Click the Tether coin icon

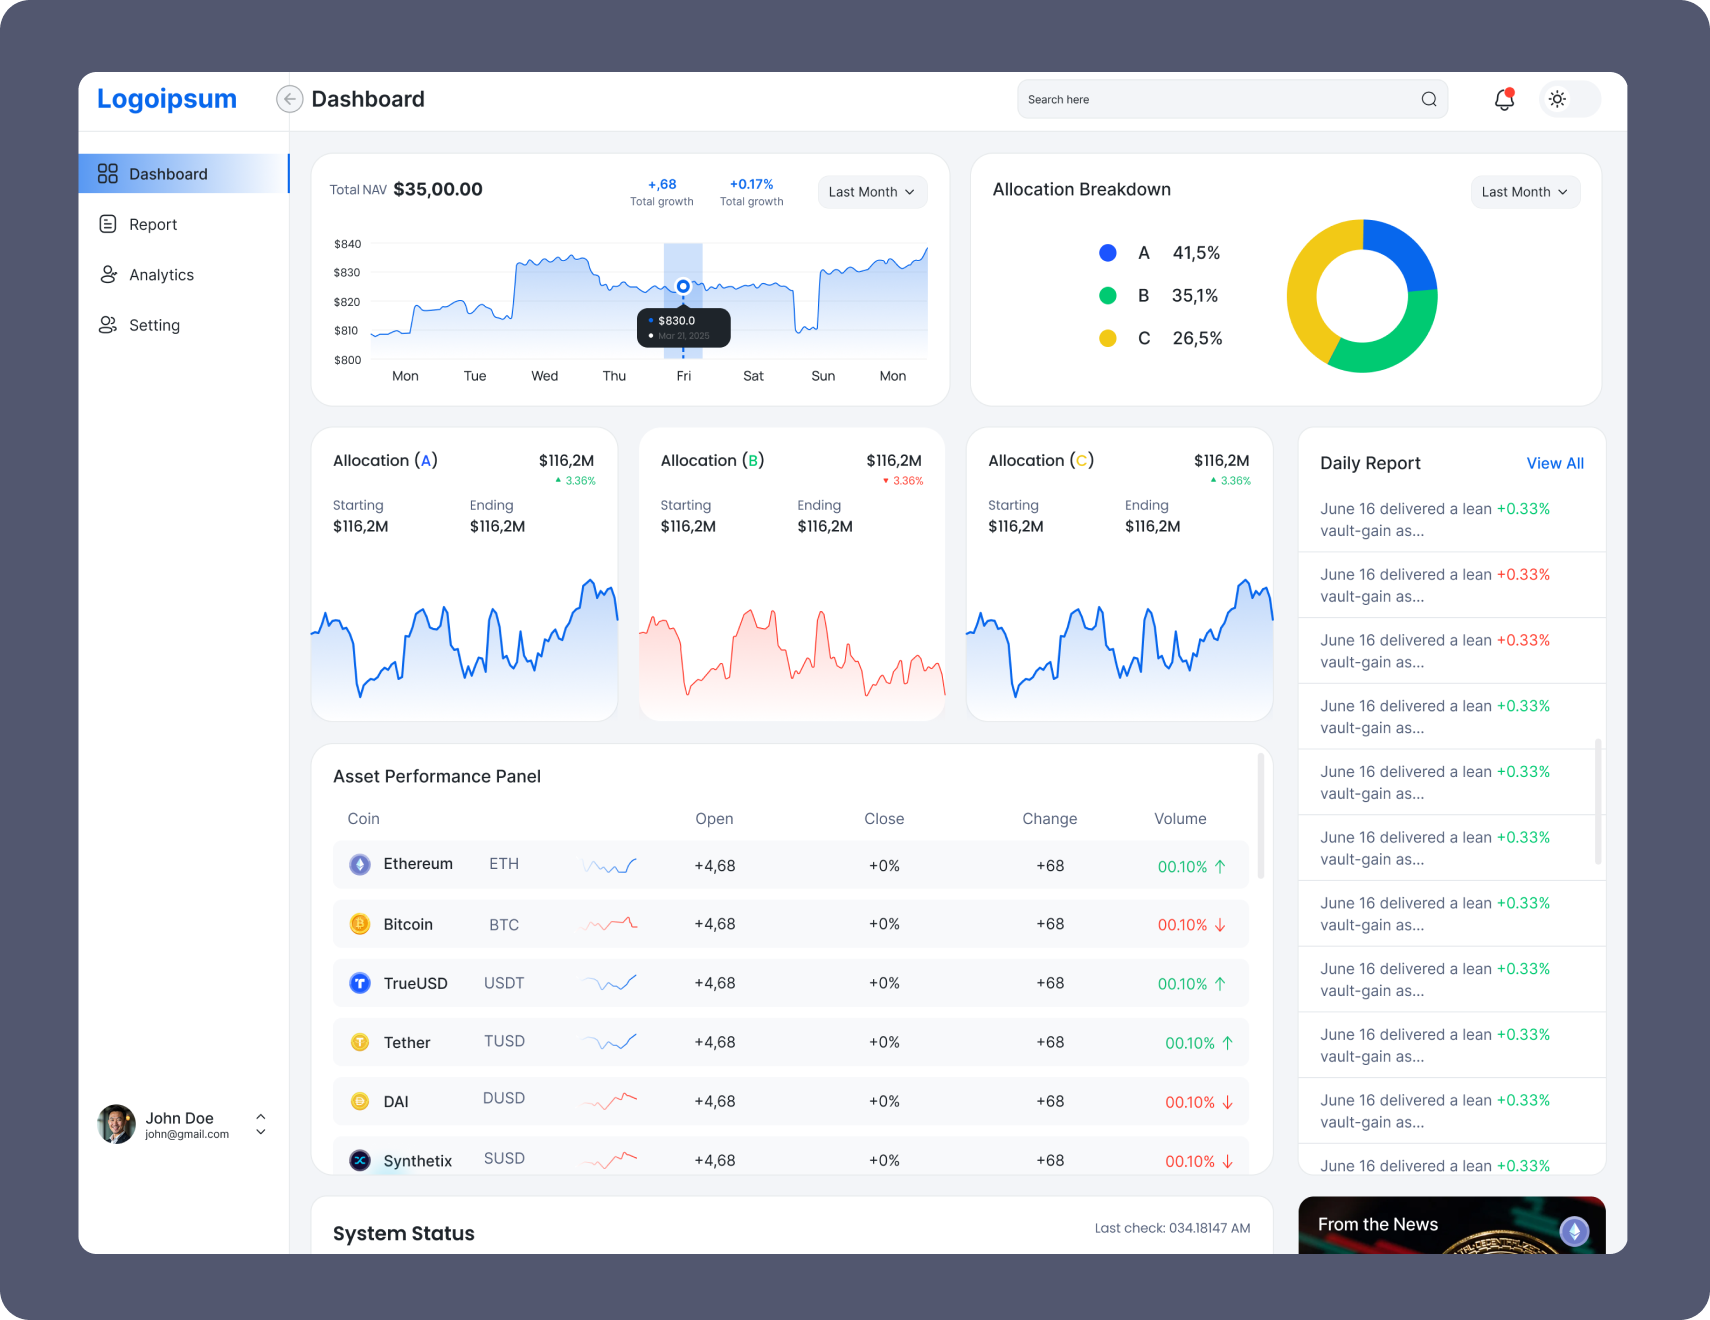coord(360,1042)
